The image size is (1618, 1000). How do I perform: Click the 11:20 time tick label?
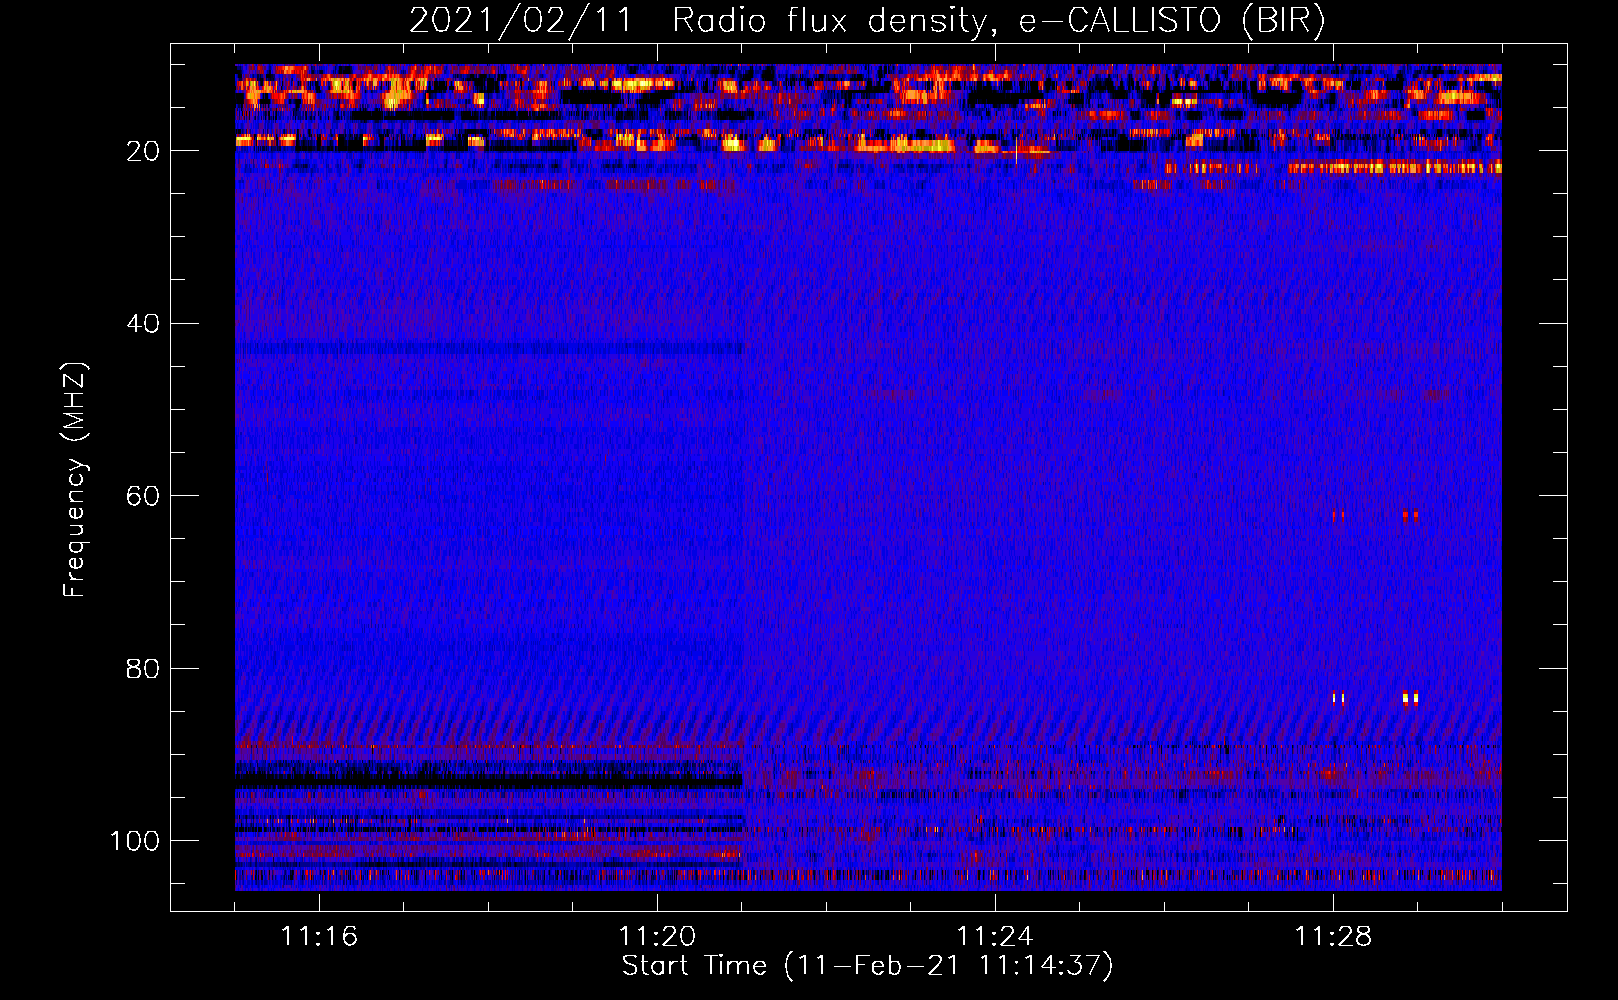(657, 937)
